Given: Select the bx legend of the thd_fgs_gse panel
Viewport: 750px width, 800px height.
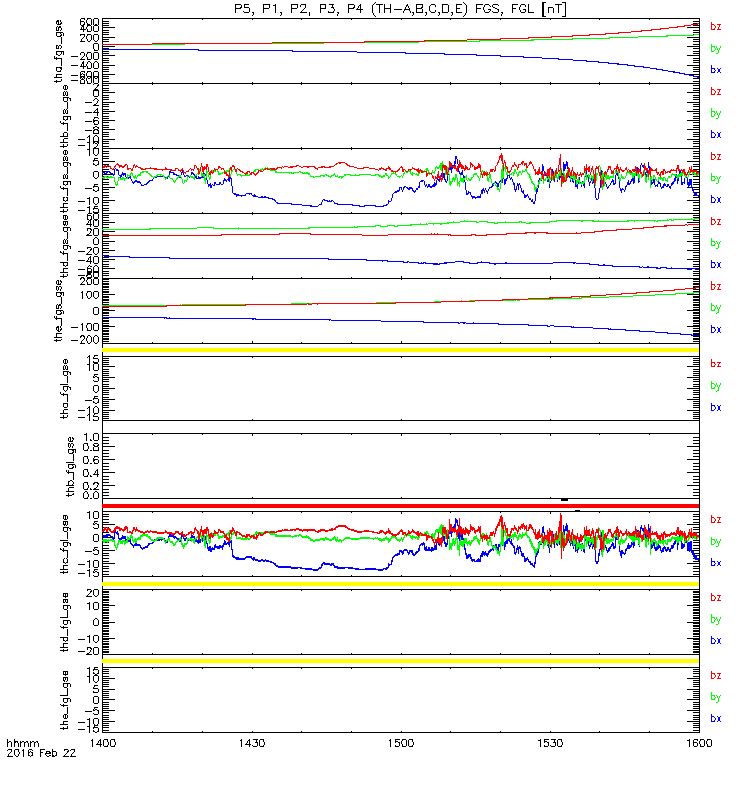Looking at the screenshot, I should [716, 265].
